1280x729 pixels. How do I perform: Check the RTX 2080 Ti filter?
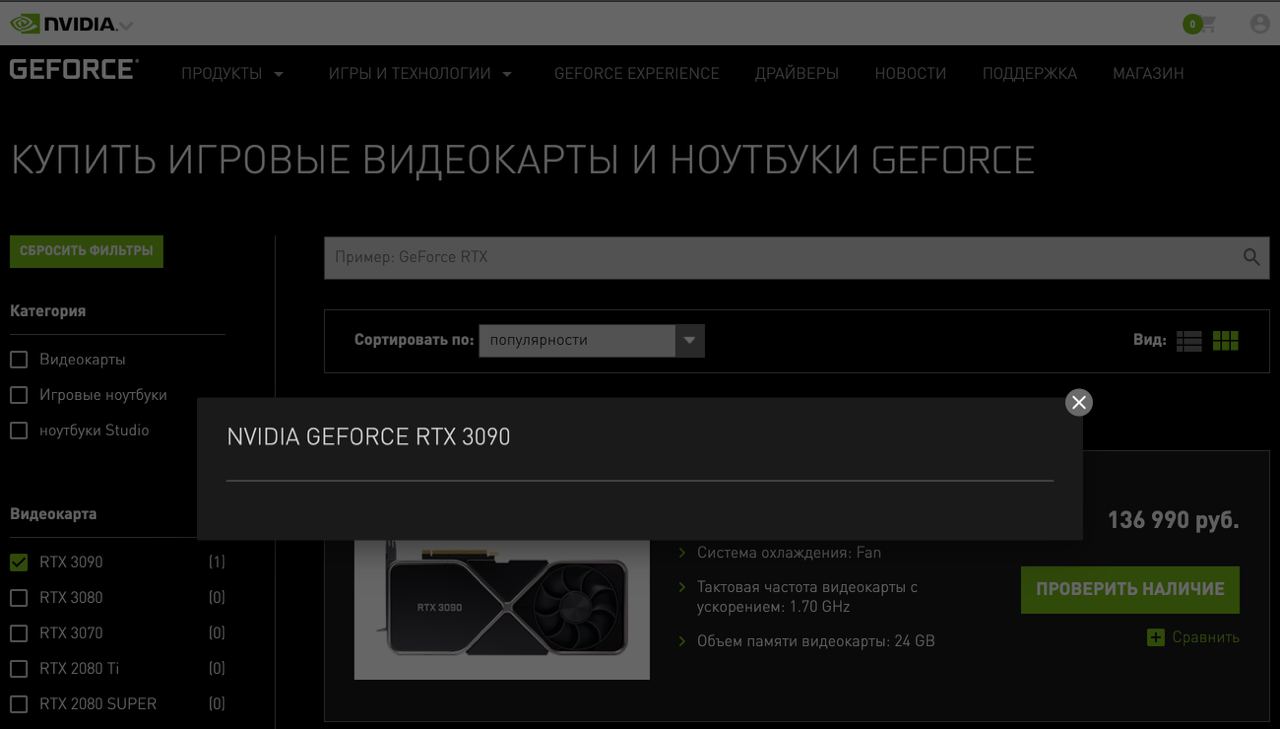pyautogui.click(x=19, y=668)
